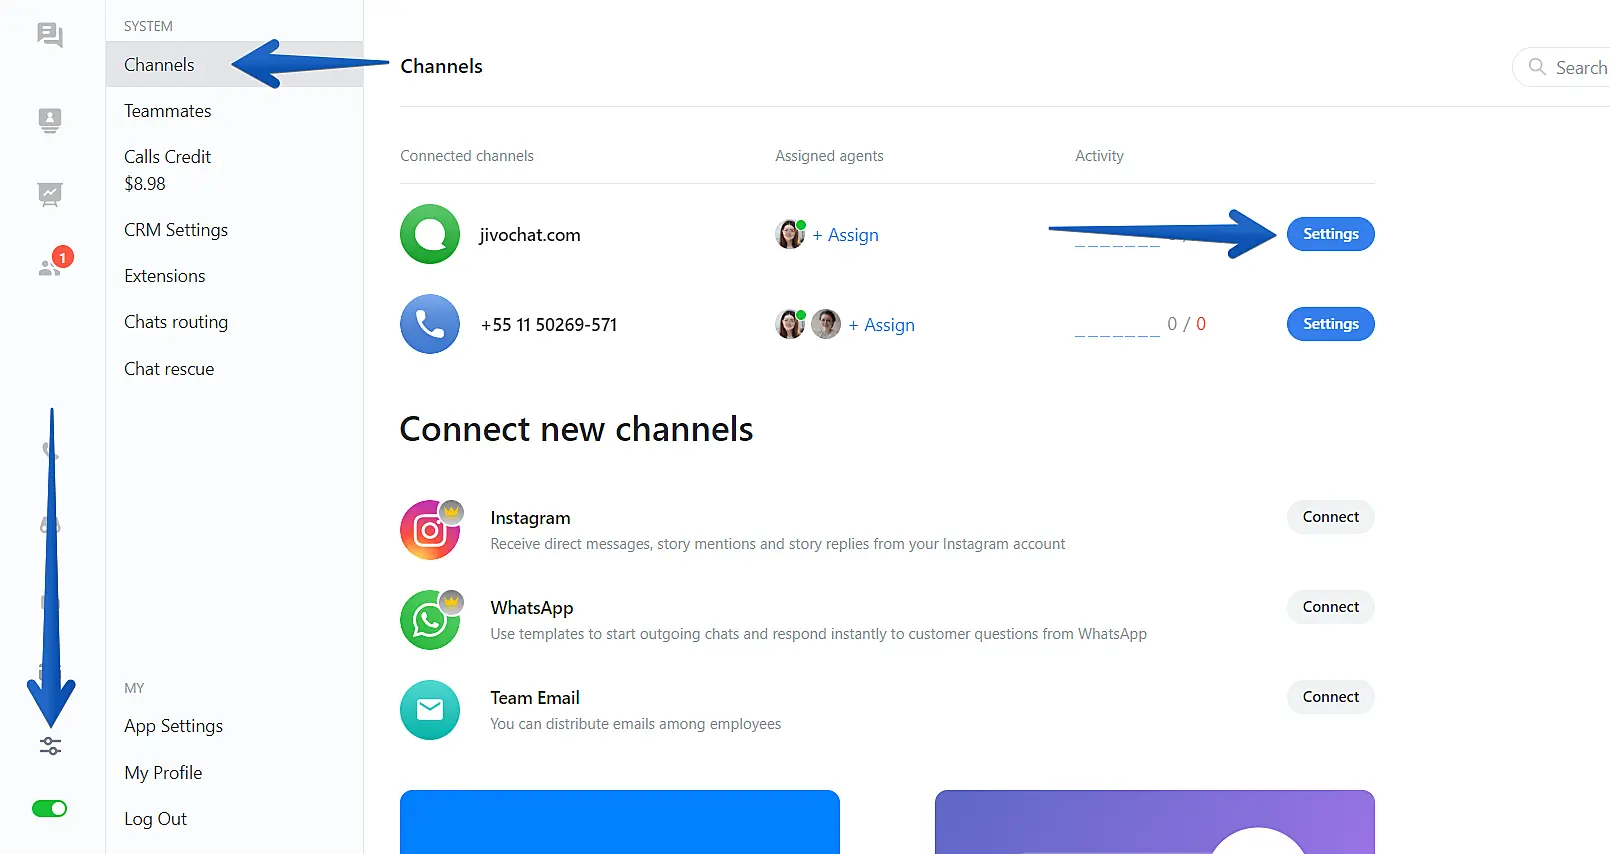Click the WhatsApp description text

pyautogui.click(x=819, y=634)
